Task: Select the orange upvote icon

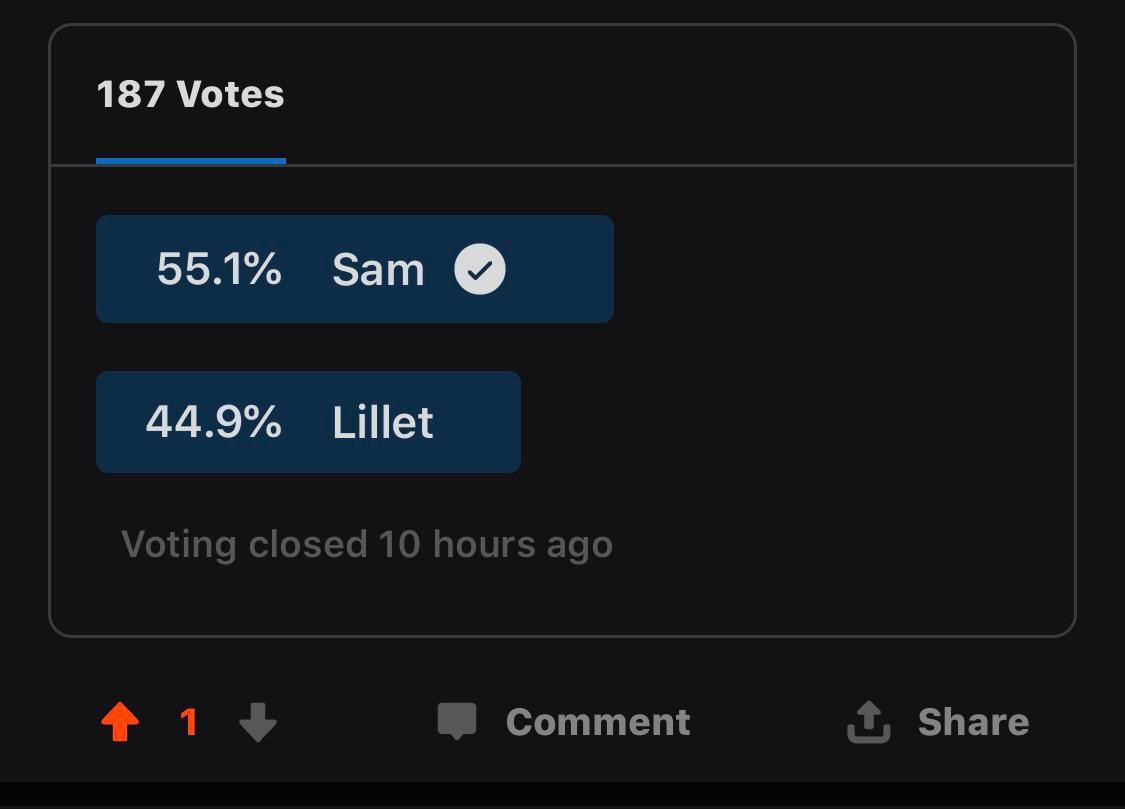Action: [x=121, y=720]
